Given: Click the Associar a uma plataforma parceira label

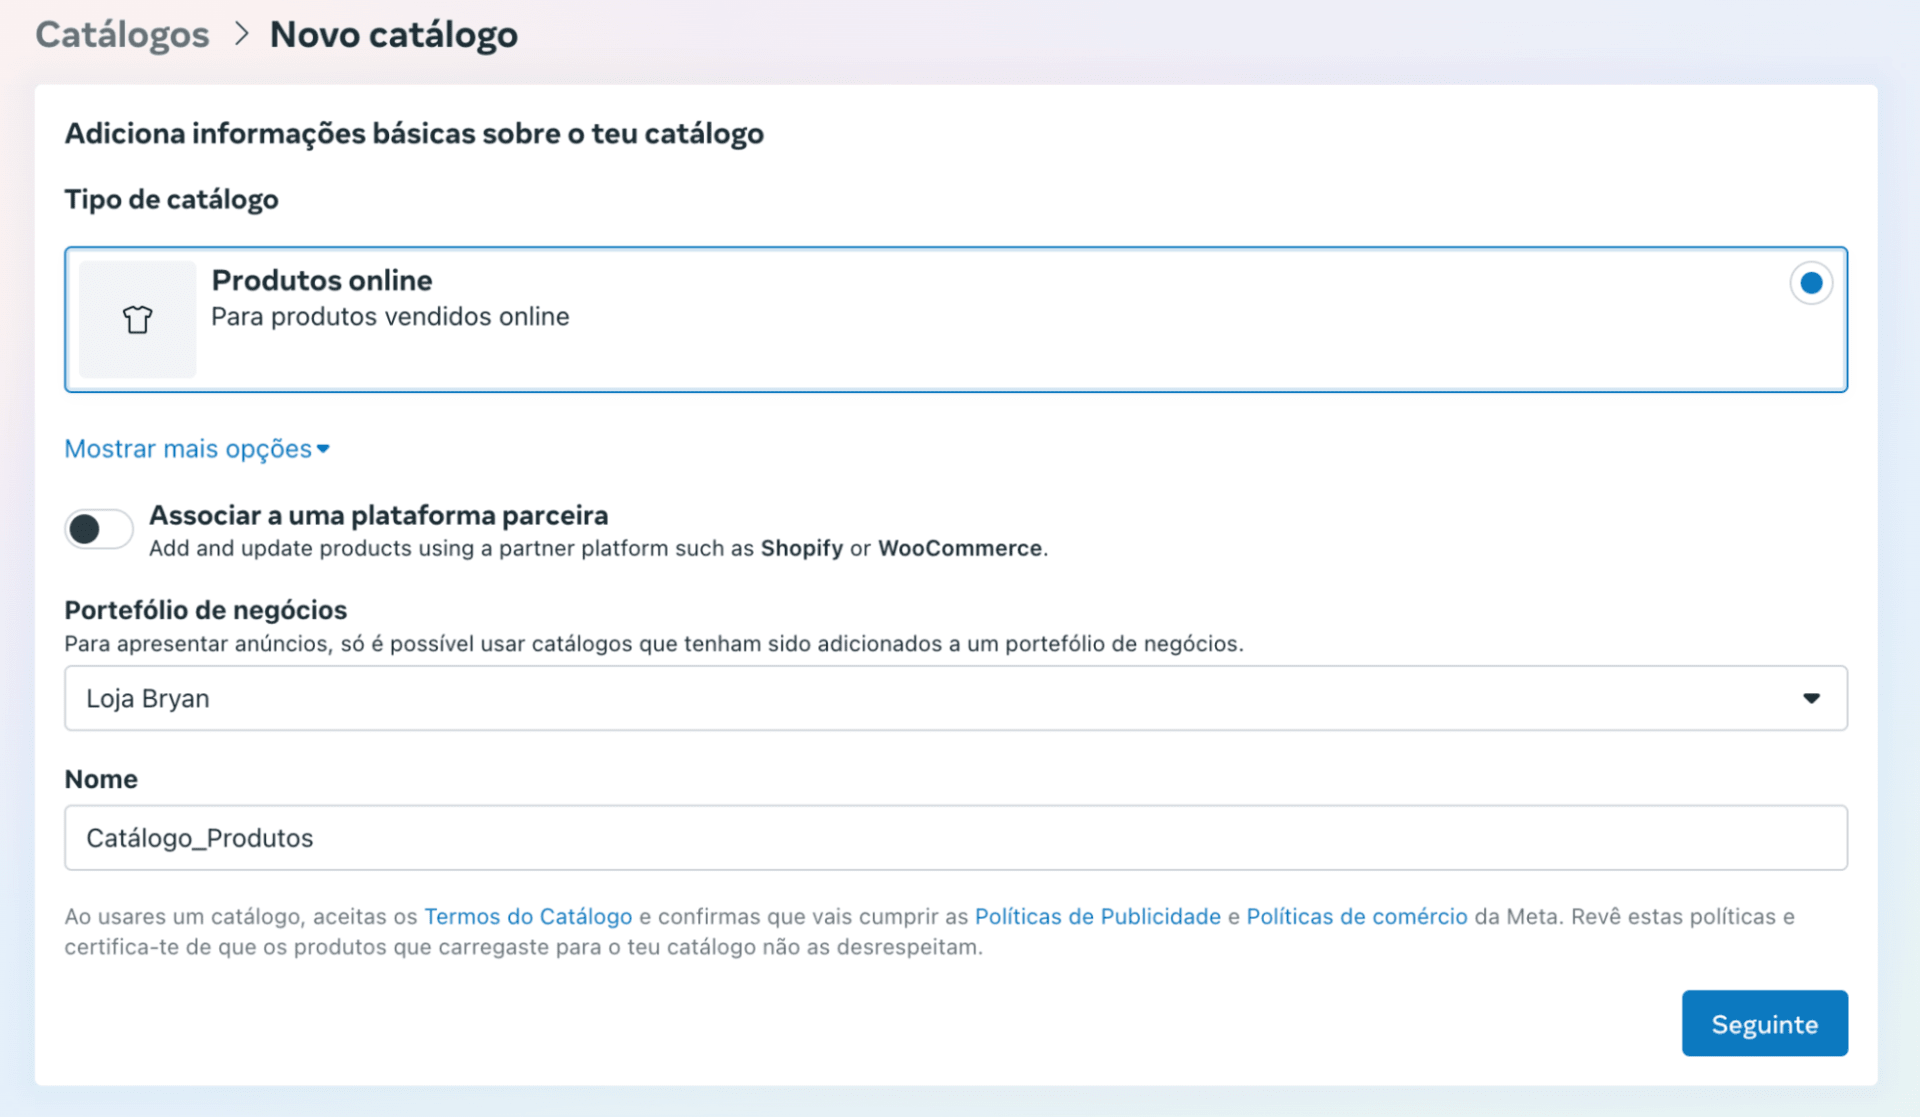Looking at the screenshot, I should [378, 515].
